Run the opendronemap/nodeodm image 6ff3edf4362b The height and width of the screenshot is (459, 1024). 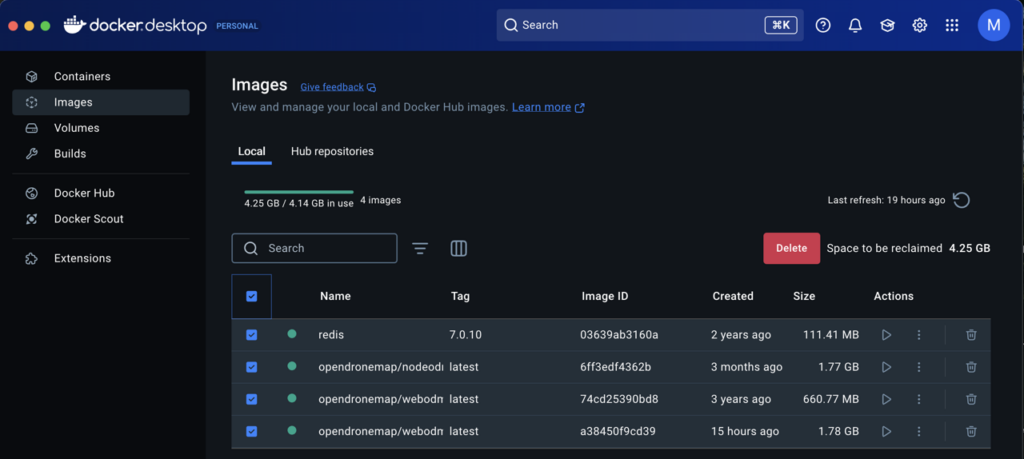[x=886, y=367]
